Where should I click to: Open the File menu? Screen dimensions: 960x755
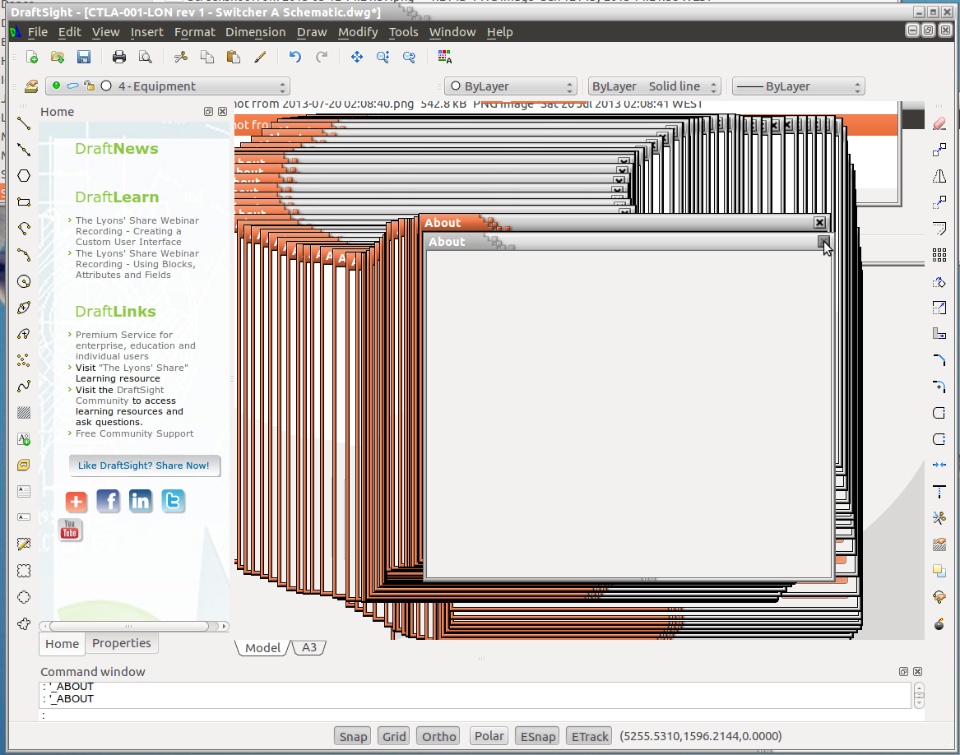(x=37, y=32)
